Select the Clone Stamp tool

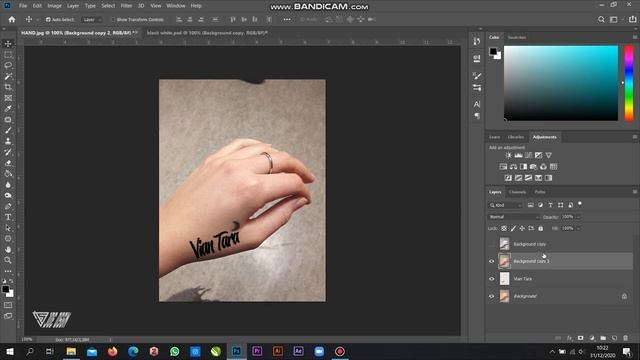click(x=8, y=141)
